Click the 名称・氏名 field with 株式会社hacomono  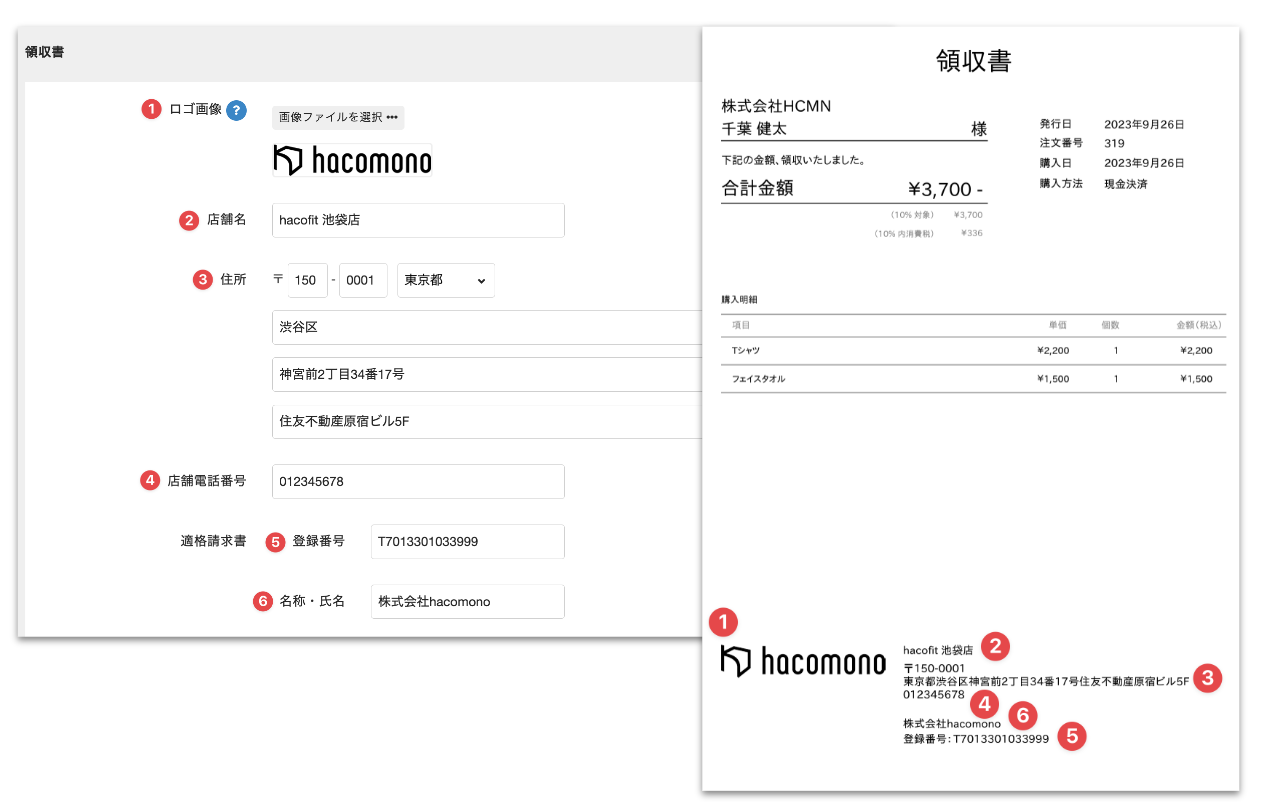(x=466, y=601)
